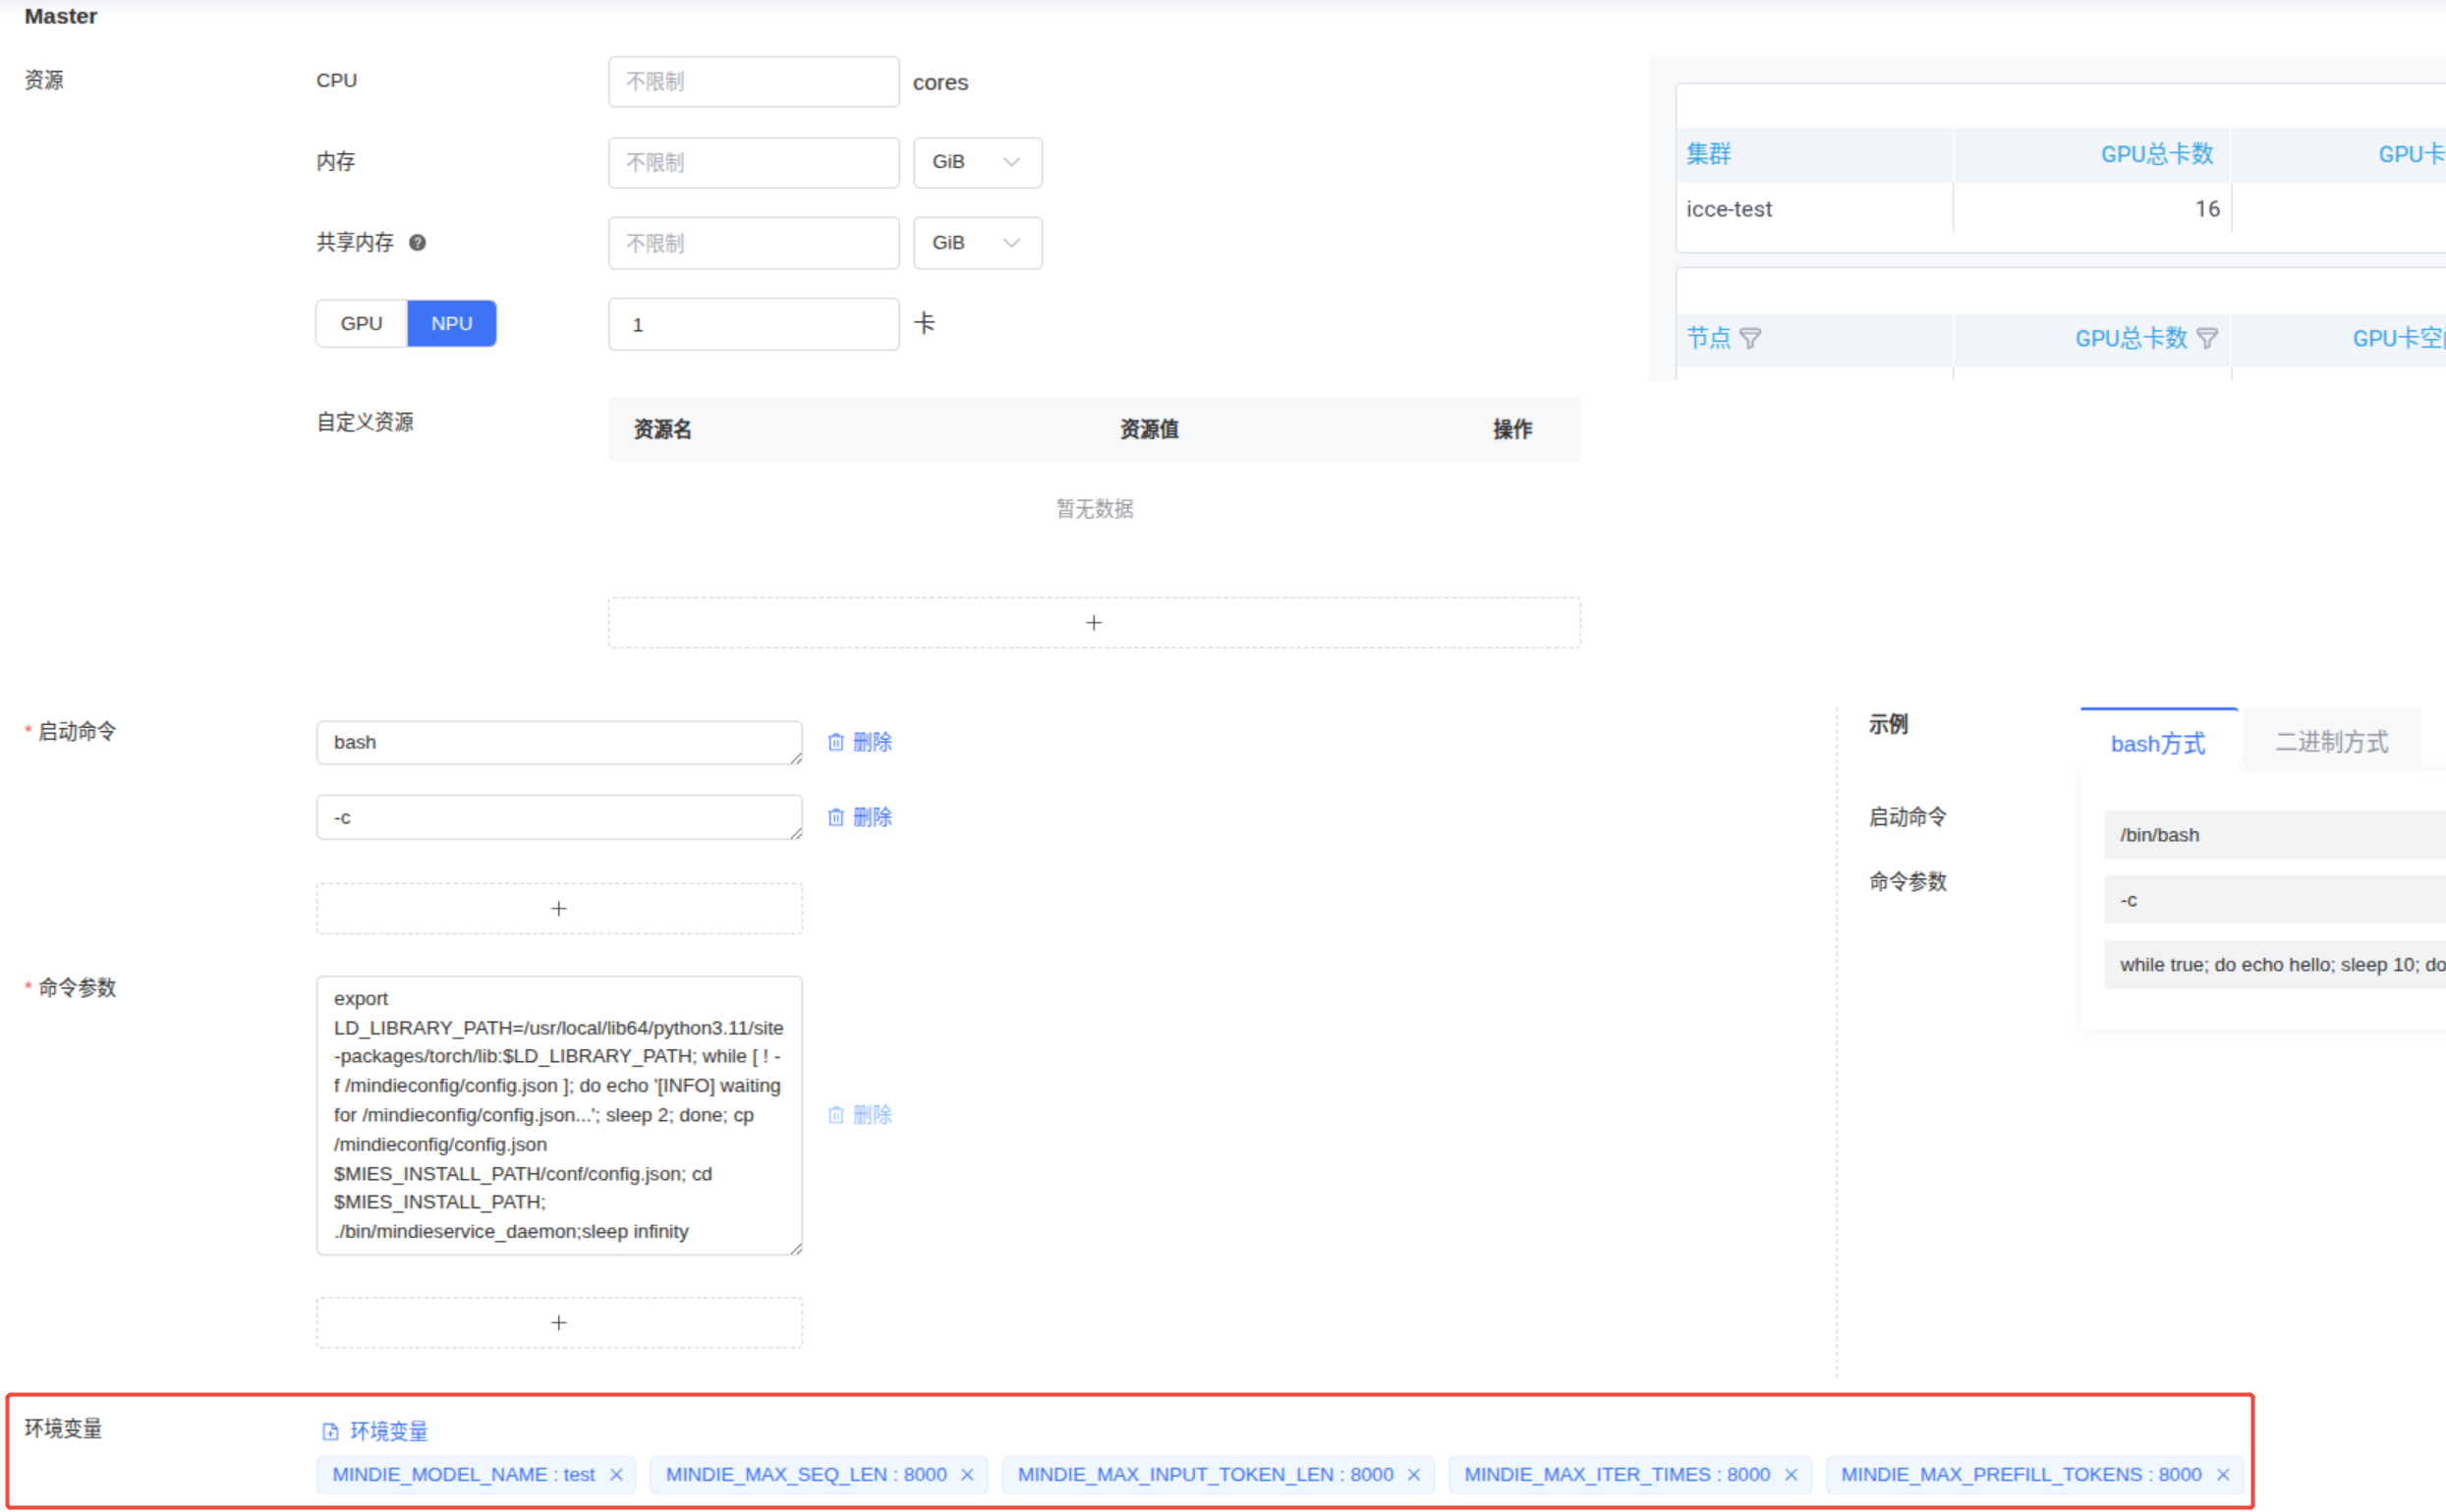
Task: Click the filter icon beside GPU总卡数 column
Action: 2207,339
